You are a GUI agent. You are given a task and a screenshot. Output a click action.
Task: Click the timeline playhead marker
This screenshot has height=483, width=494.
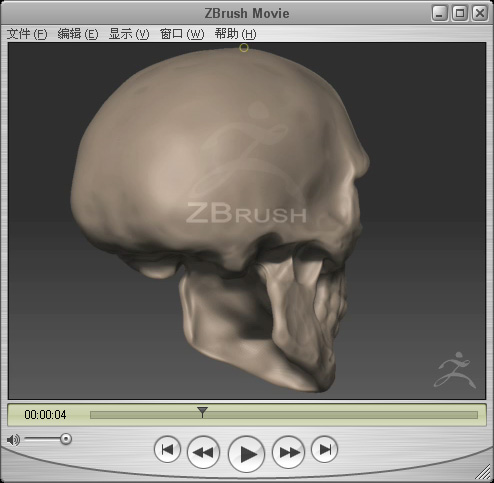[x=202, y=412]
